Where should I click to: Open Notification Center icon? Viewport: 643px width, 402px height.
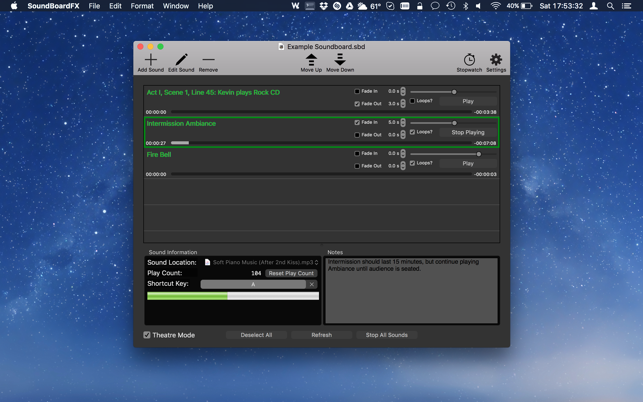click(626, 6)
